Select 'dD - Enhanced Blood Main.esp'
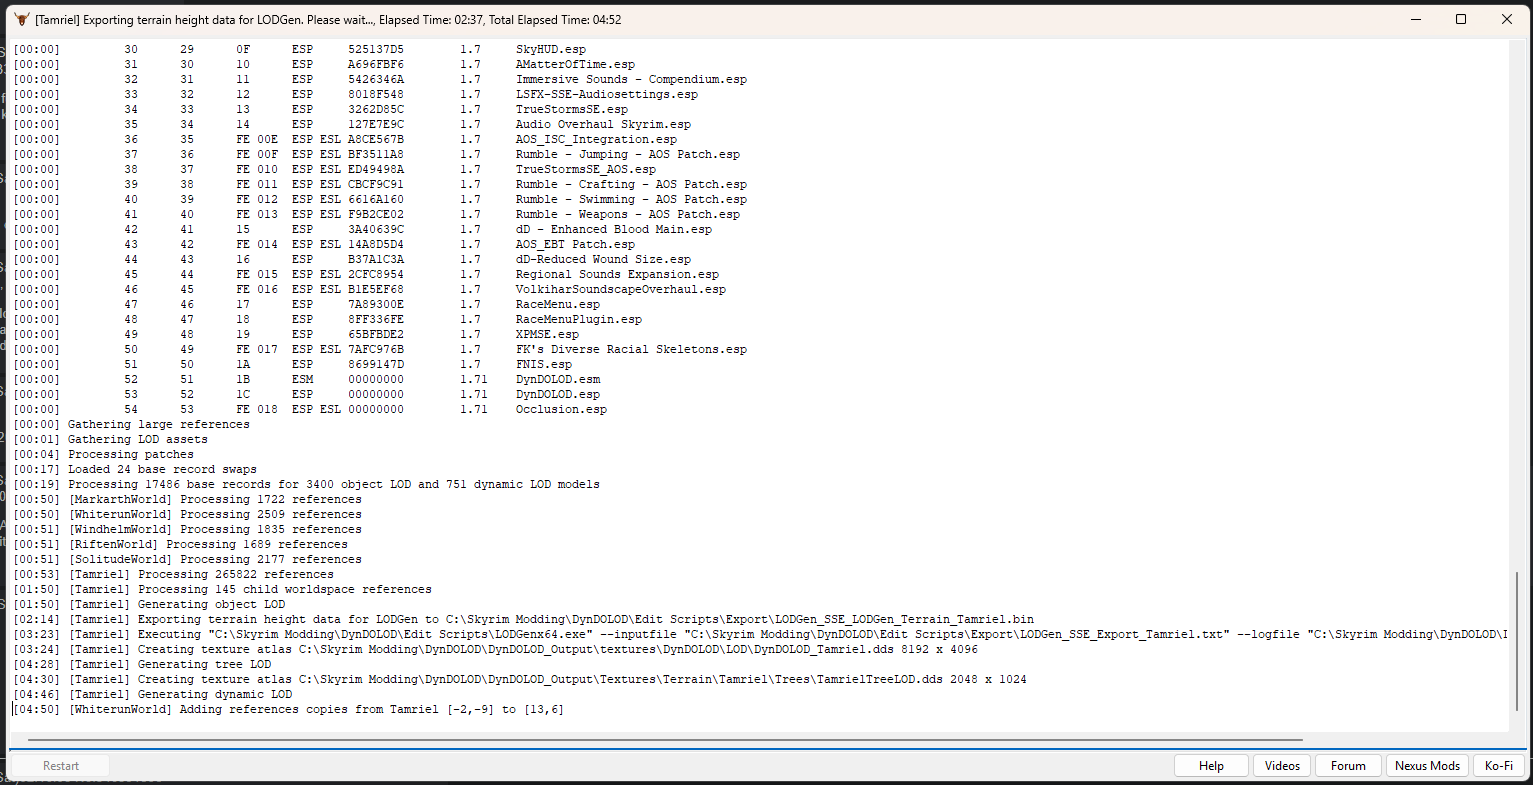 pyautogui.click(x=614, y=229)
